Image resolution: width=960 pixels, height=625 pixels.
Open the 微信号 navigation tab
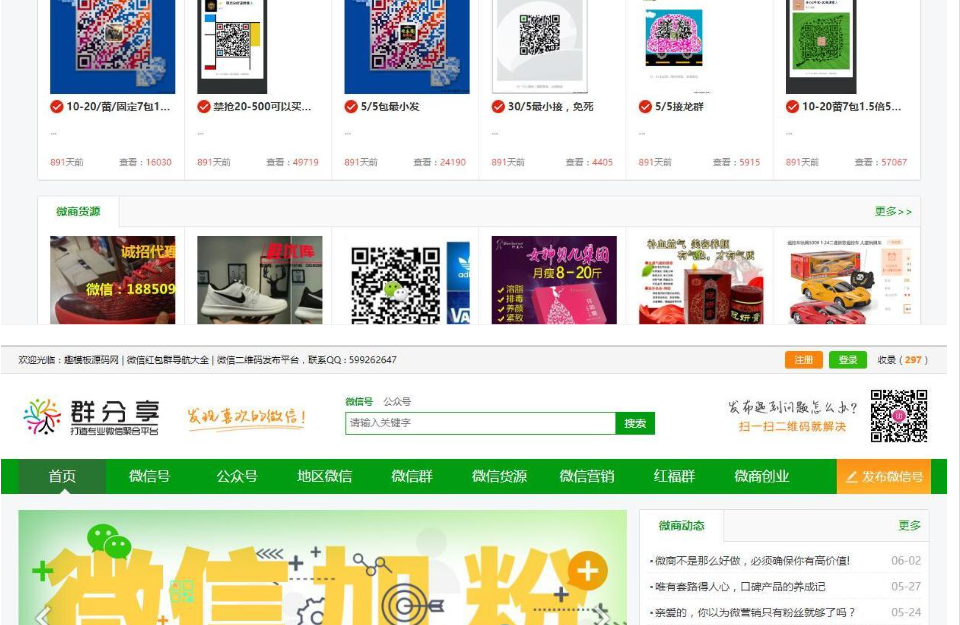tap(149, 476)
